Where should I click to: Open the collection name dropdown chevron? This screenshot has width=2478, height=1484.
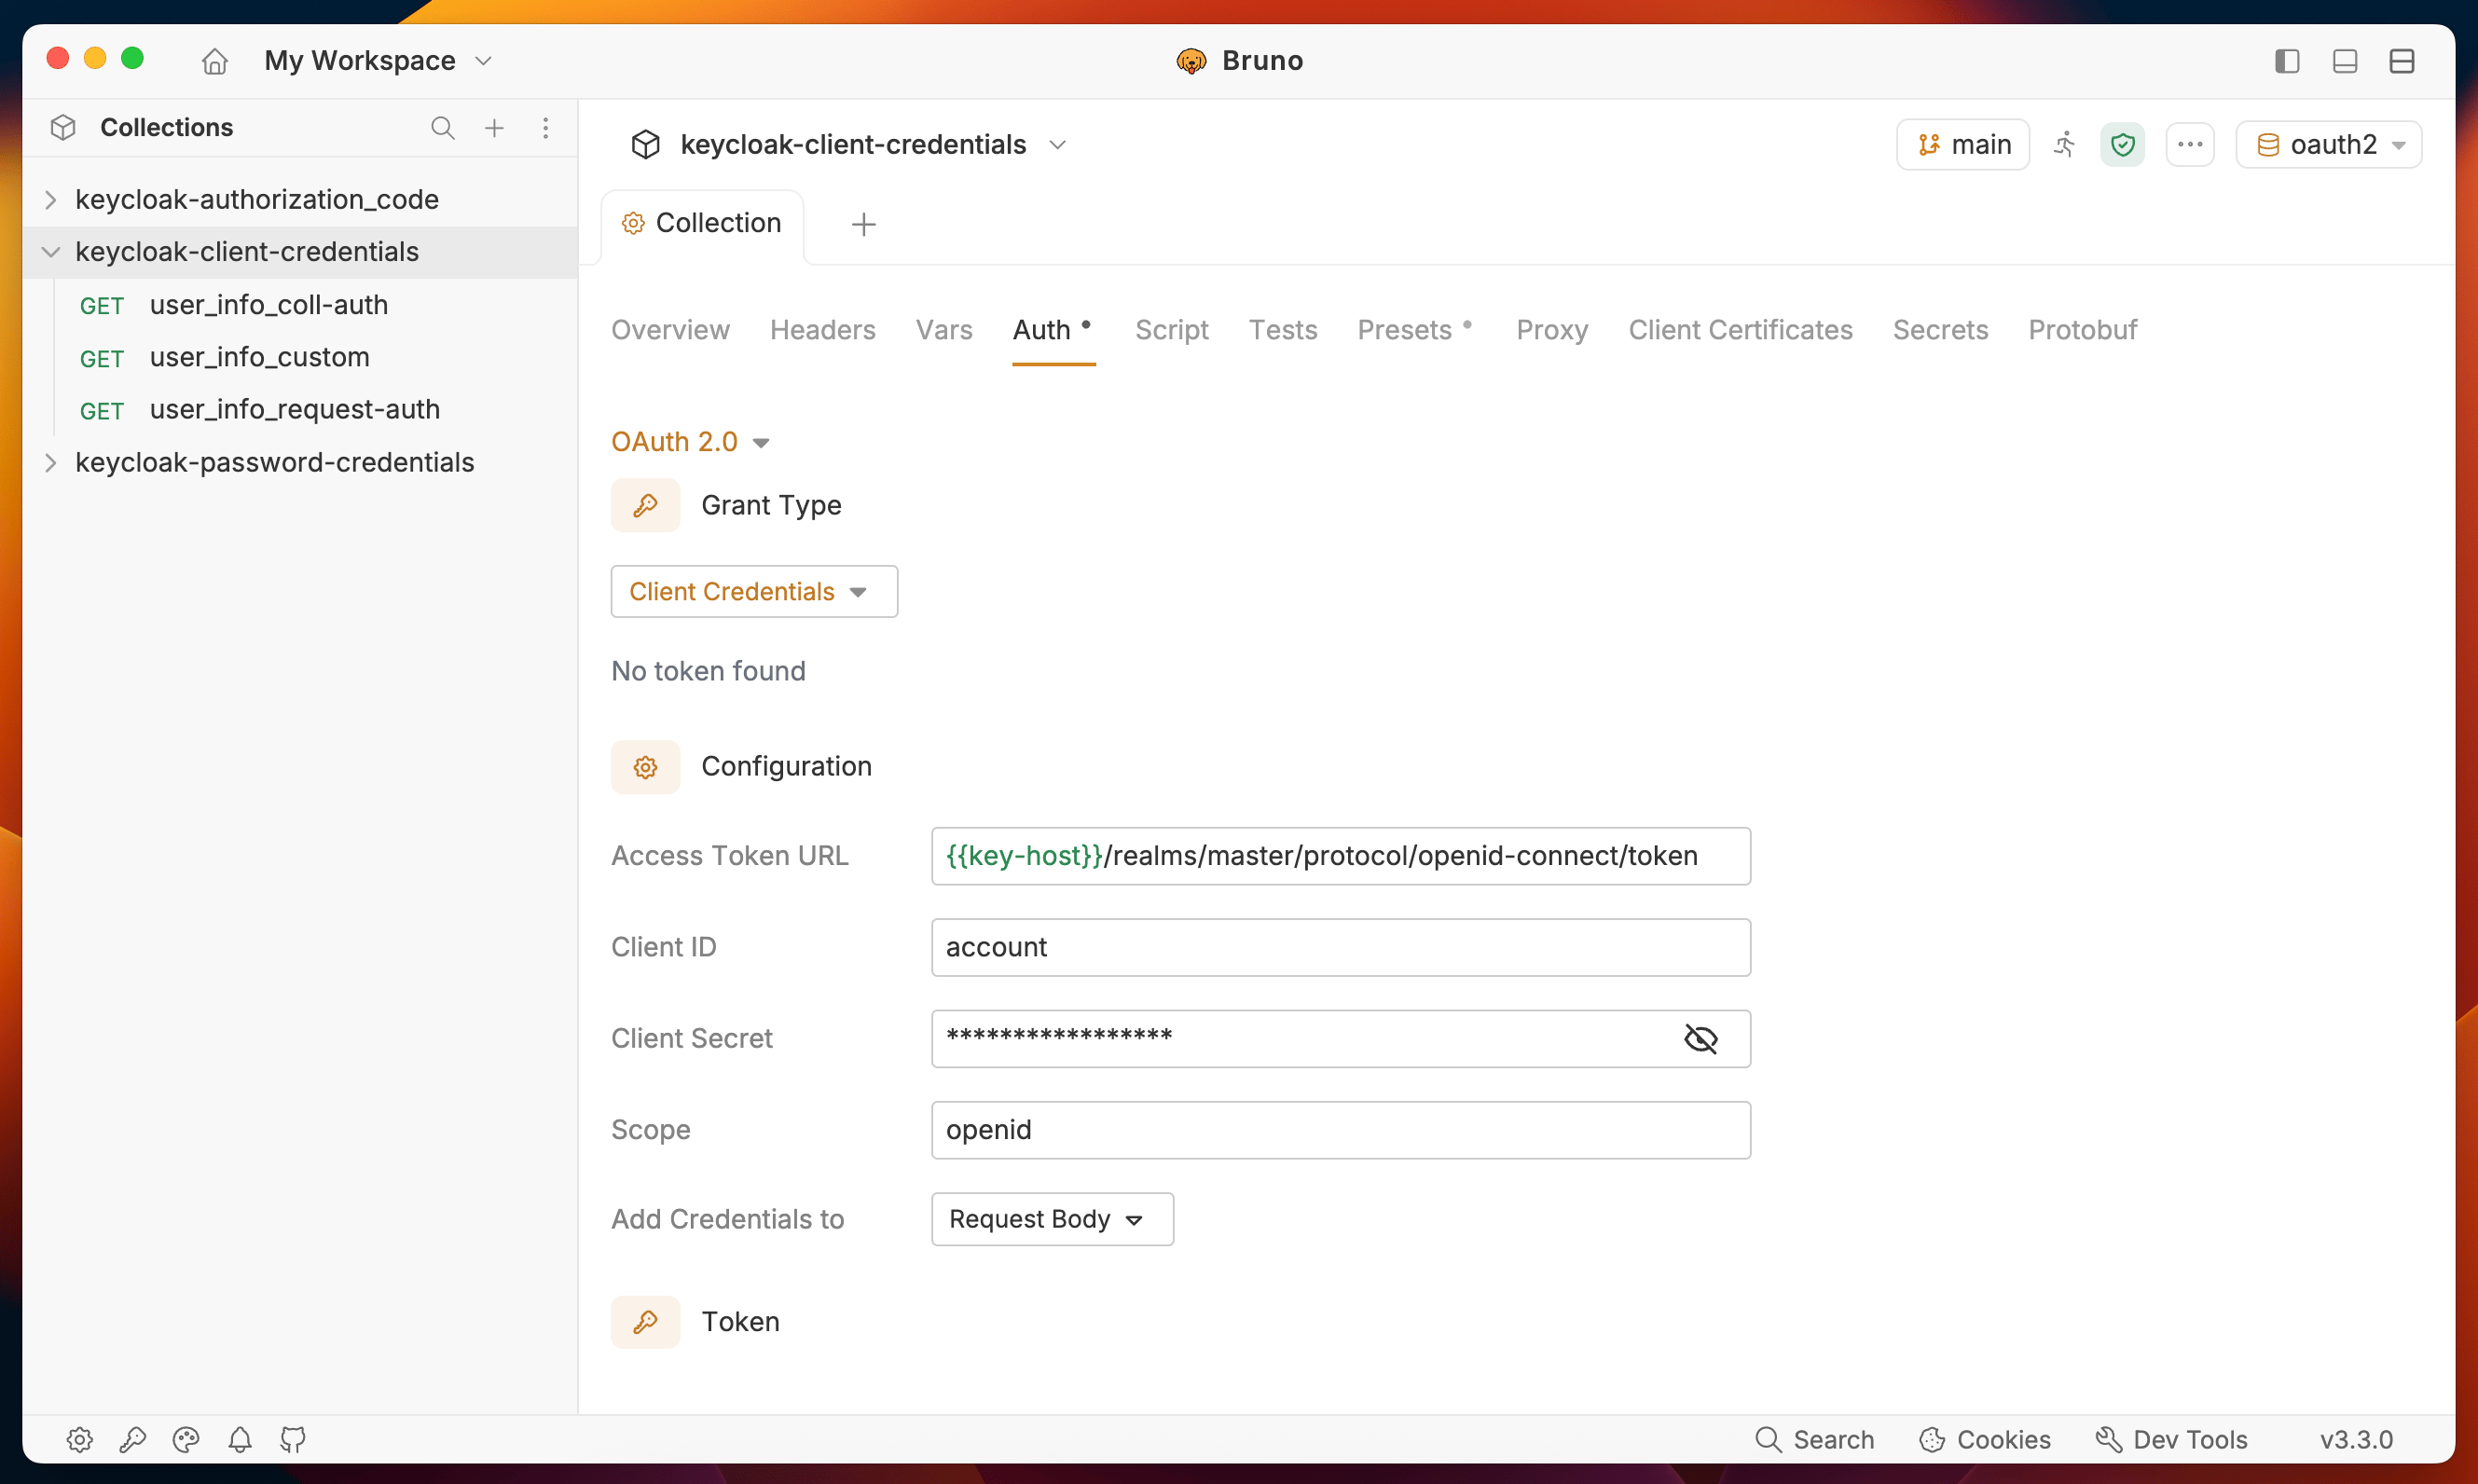point(1057,145)
